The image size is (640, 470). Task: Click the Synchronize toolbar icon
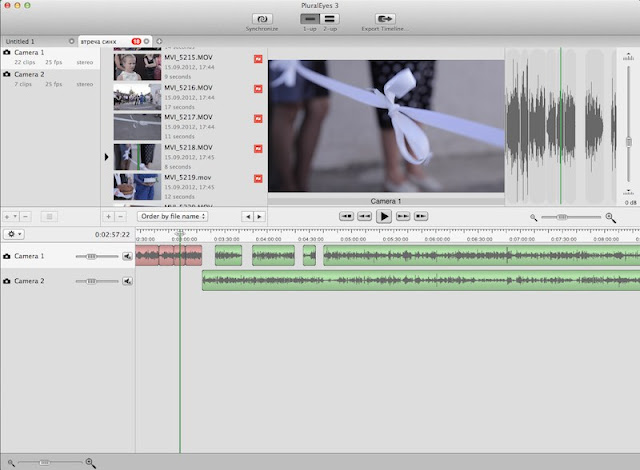[x=262, y=19]
